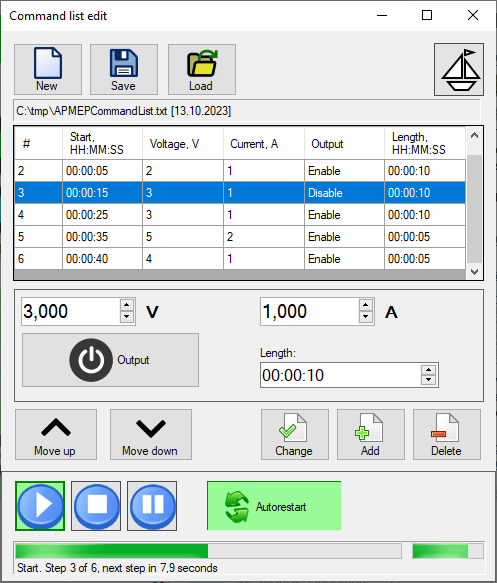
Task: Create a new command list with New
Action: tap(48, 70)
